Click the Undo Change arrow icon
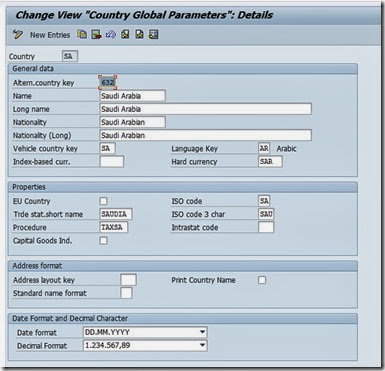The image size is (385, 371). pyautogui.click(x=111, y=34)
